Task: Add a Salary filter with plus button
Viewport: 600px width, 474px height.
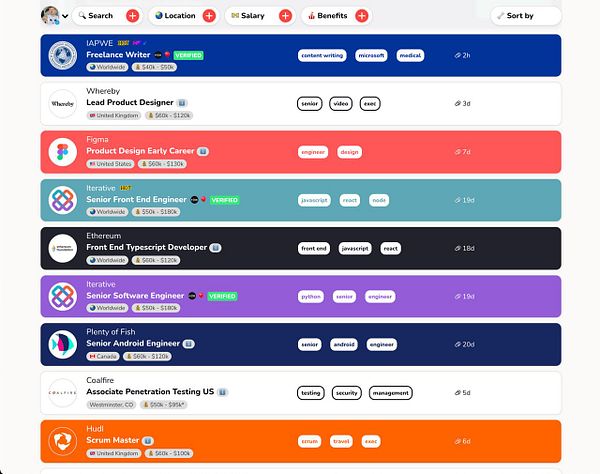Action: [x=285, y=16]
